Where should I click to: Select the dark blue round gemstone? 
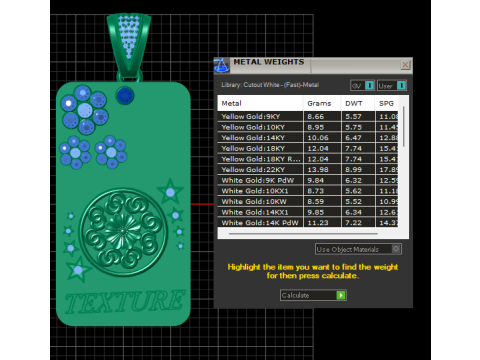(125, 96)
